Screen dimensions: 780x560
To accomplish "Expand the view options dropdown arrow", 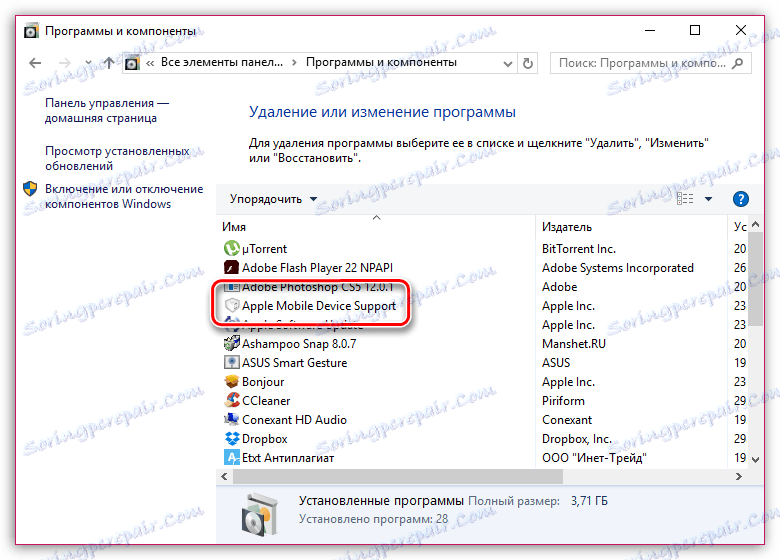I will 708,199.
